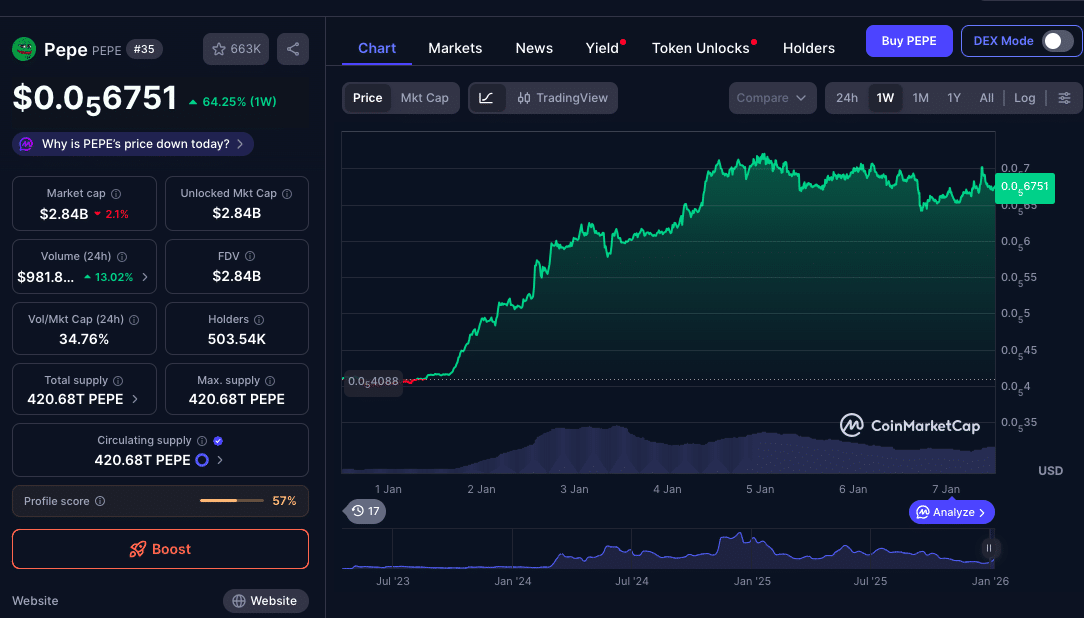Toggle Log scale
1084x618 pixels.
point(1025,98)
